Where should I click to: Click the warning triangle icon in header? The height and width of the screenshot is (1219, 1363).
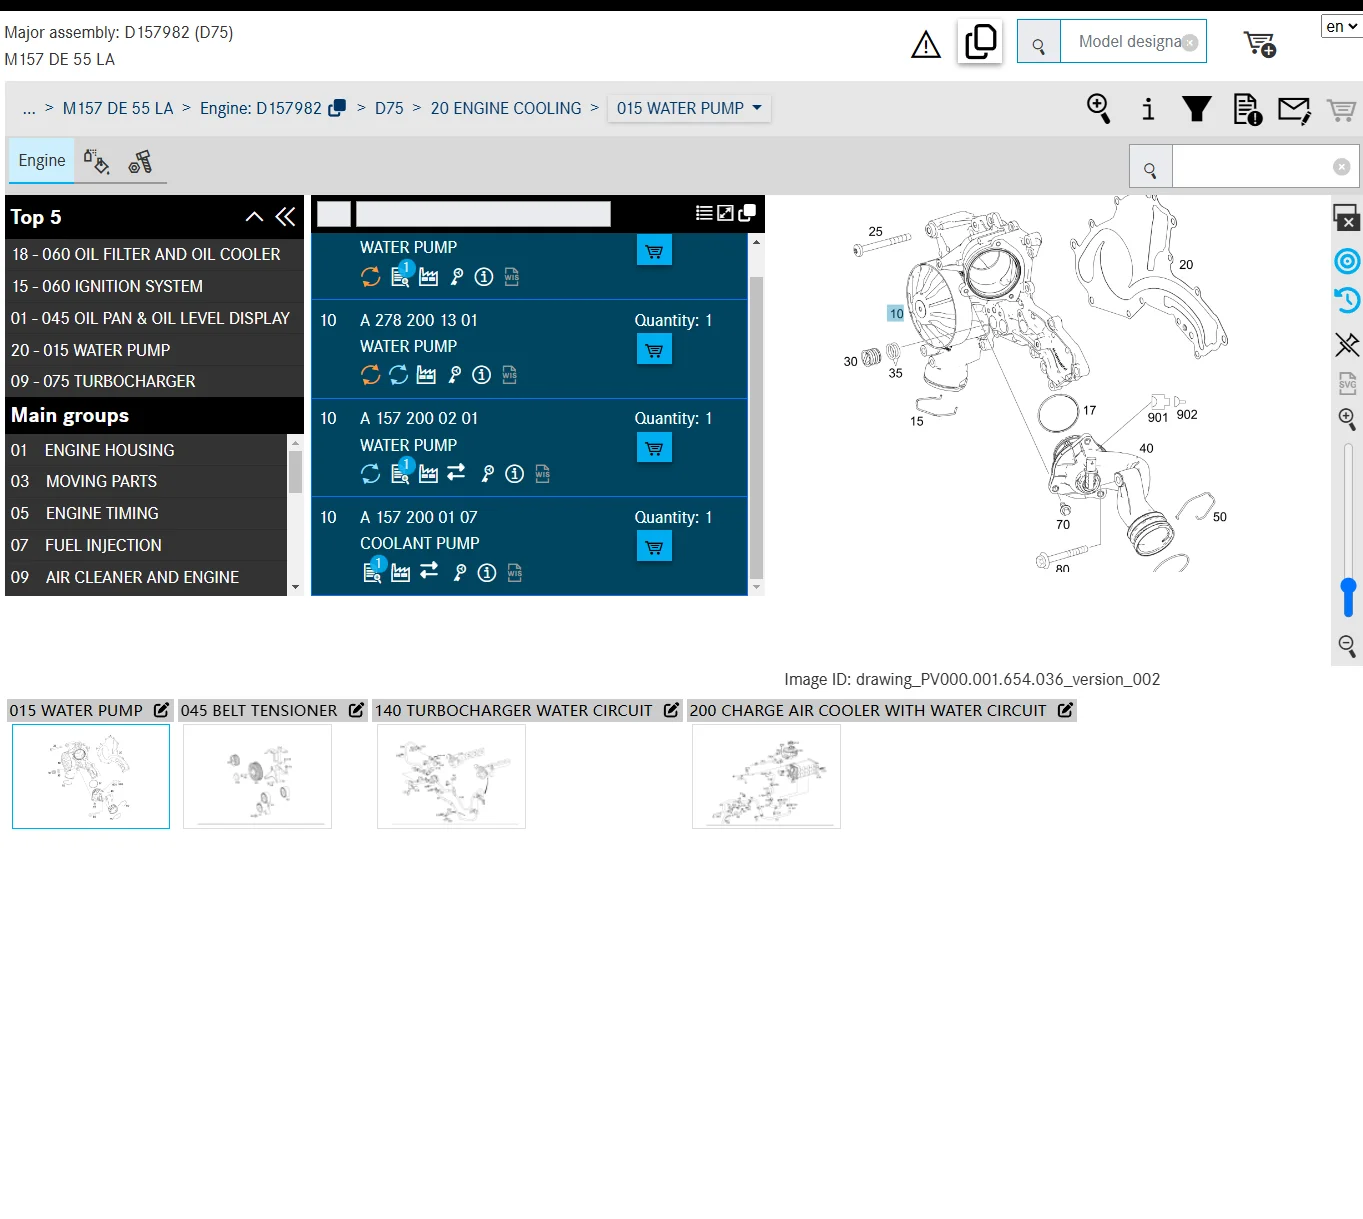926,45
